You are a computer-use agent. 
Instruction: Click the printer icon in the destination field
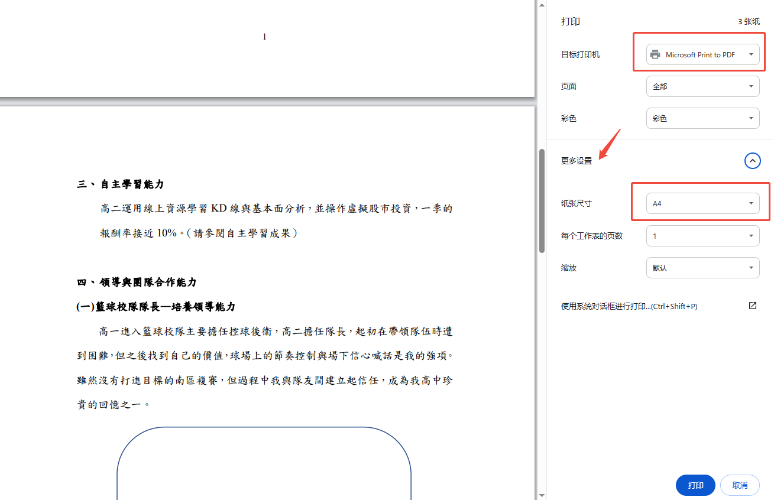click(x=655, y=54)
